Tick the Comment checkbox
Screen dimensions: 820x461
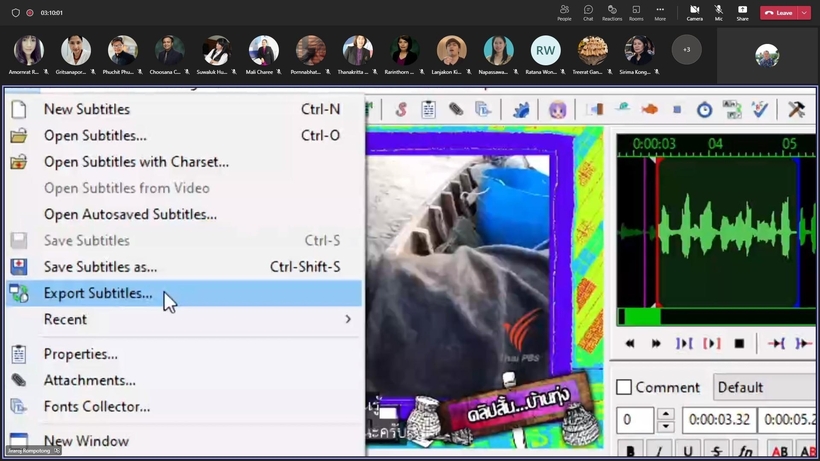(x=624, y=387)
